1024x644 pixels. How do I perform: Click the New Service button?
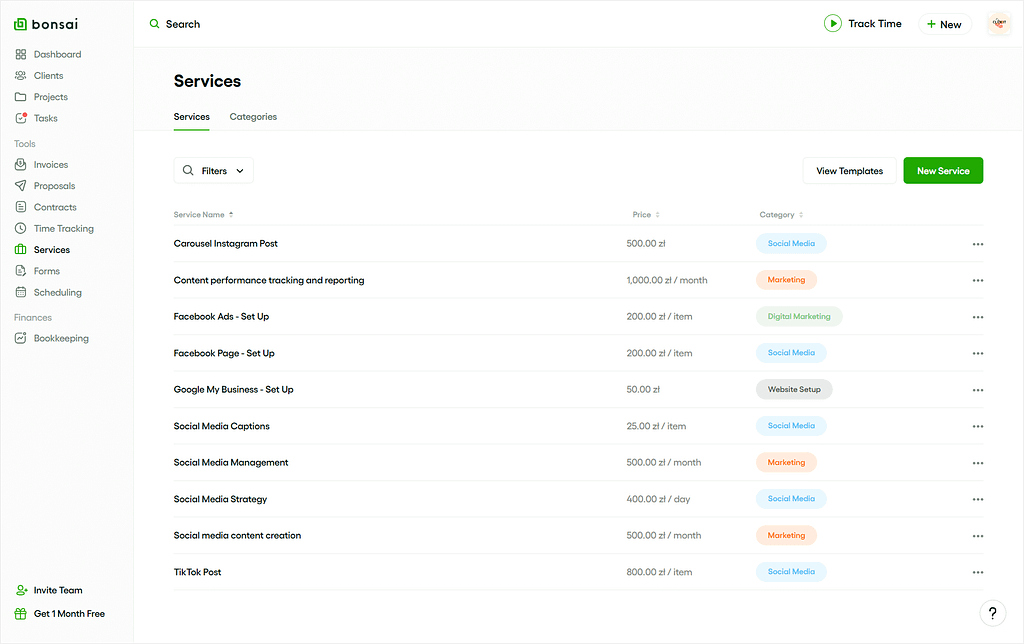pyautogui.click(x=943, y=170)
